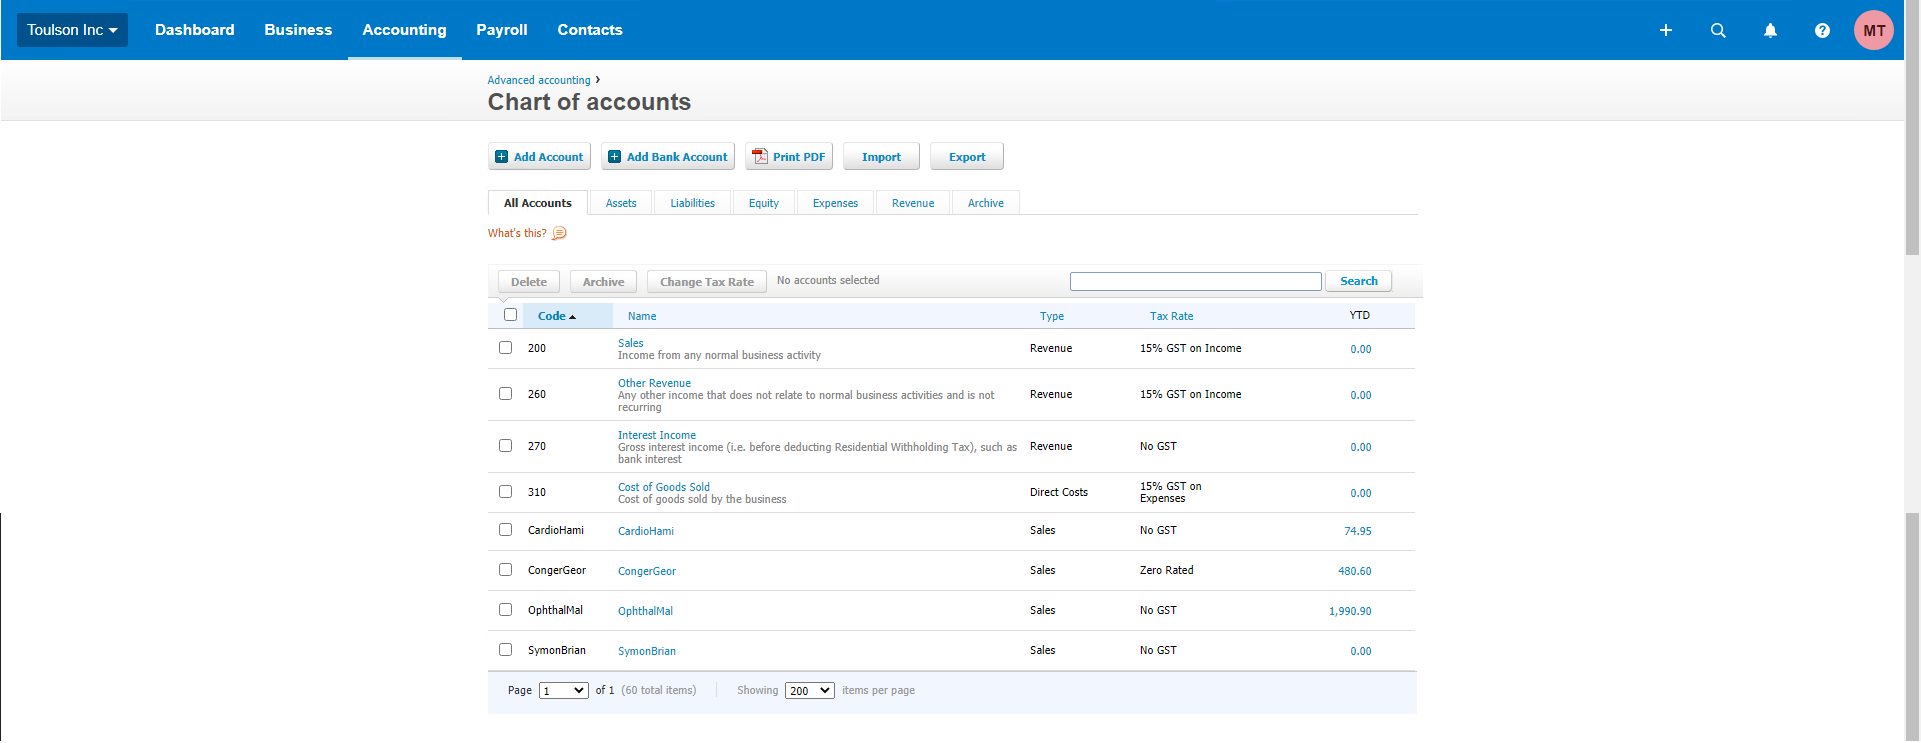The image size is (1921, 743).
Task: Click the Add Bank Account button
Action: 668,157
